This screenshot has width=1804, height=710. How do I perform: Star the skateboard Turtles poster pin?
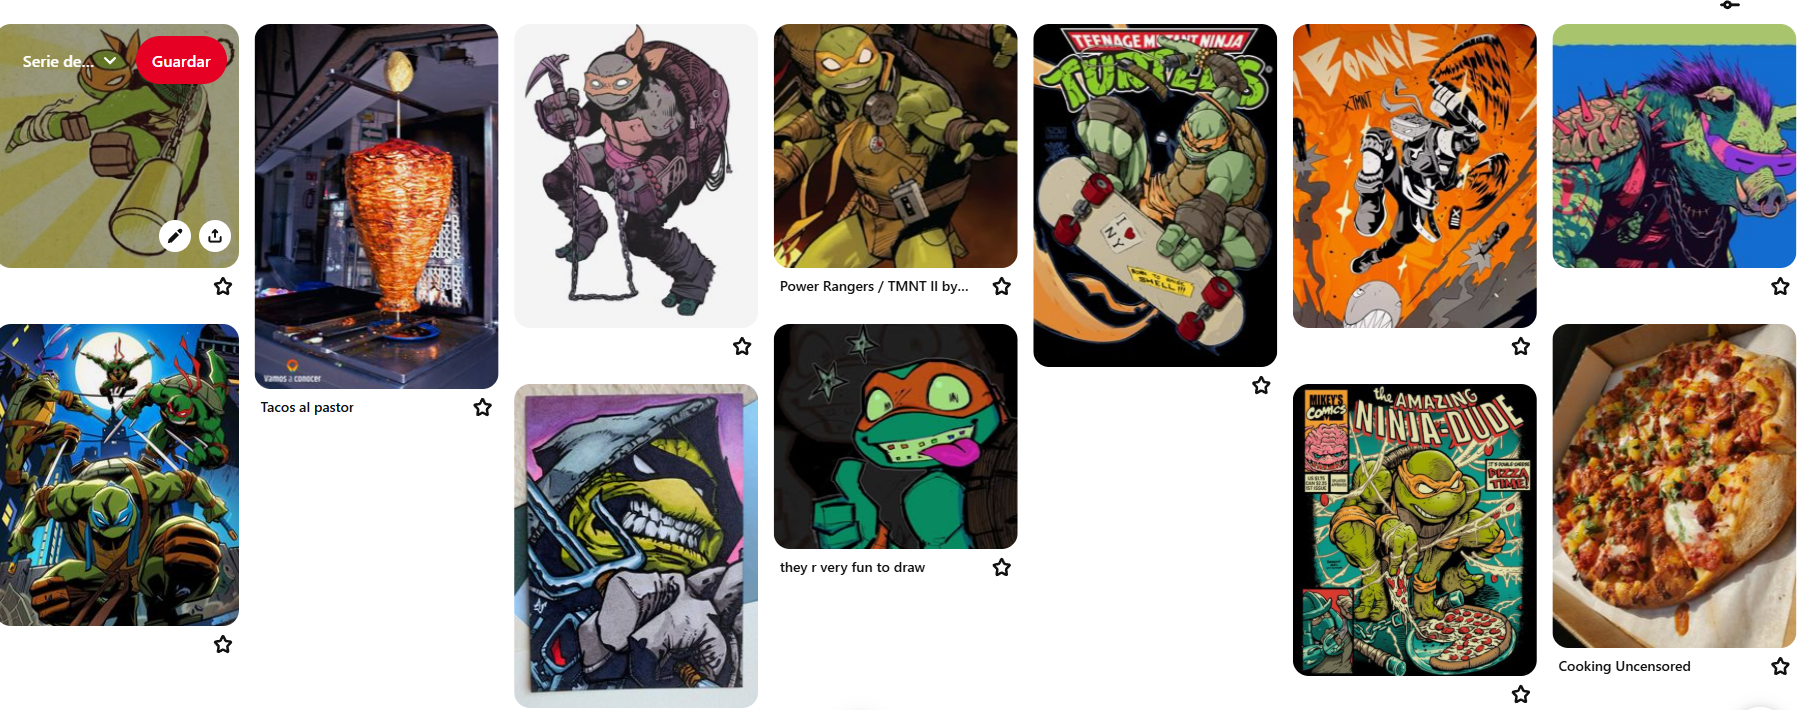point(1262,385)
